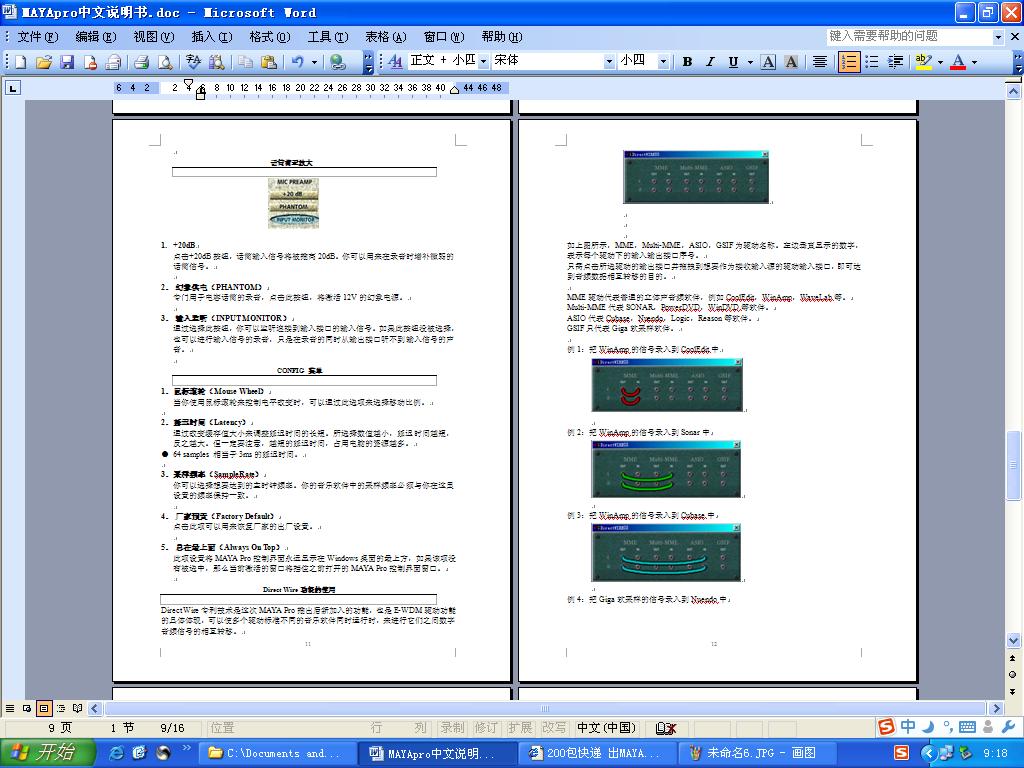Open the 视图(V) menu
This screenshot has width=1024, height=768.
[x=153, y=37]
